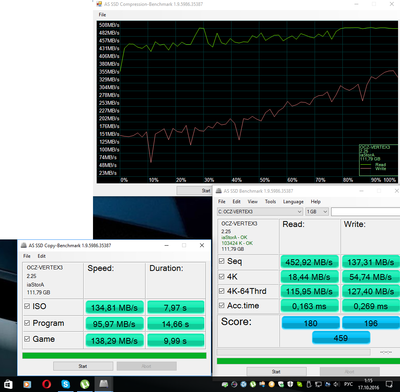Click Start in the Copy-Benchmark window
Screen dimensions: 400x392
[x=83, y=366]
